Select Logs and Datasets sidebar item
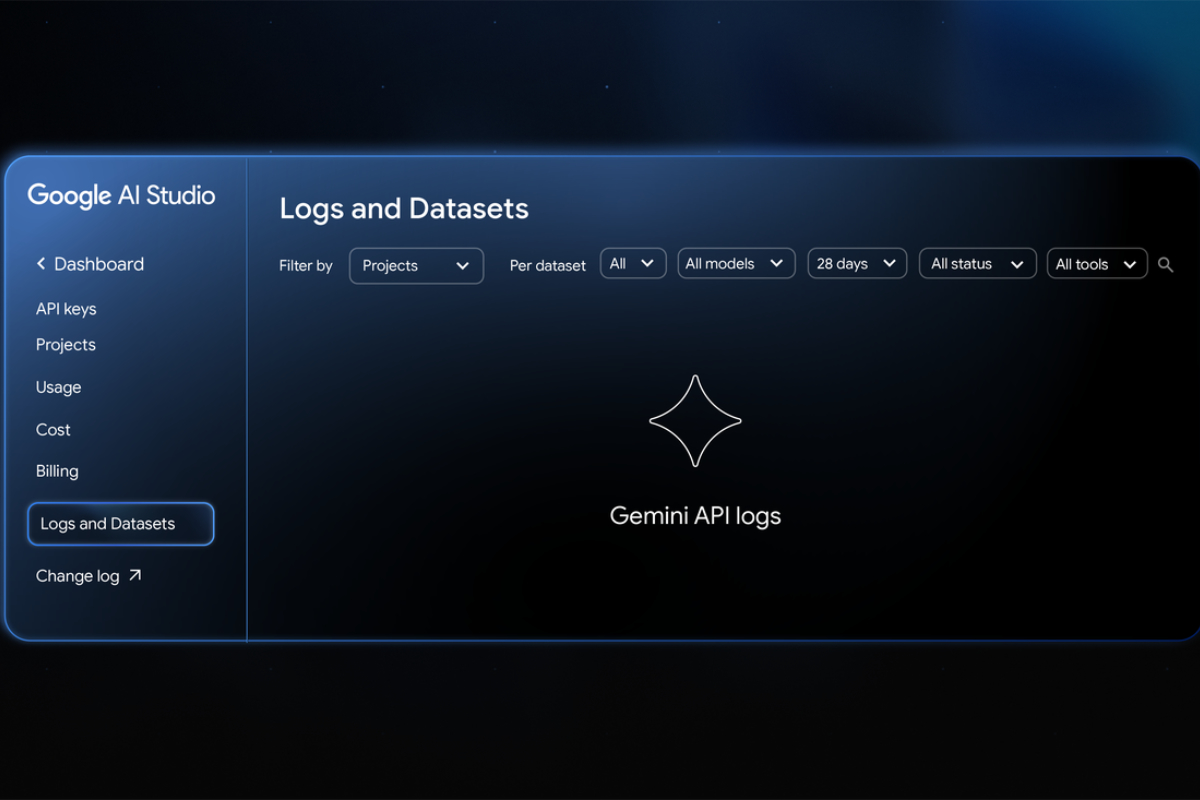Viewport: 1200px width, 800px height. pyautogui.click(x=121, y=524)
